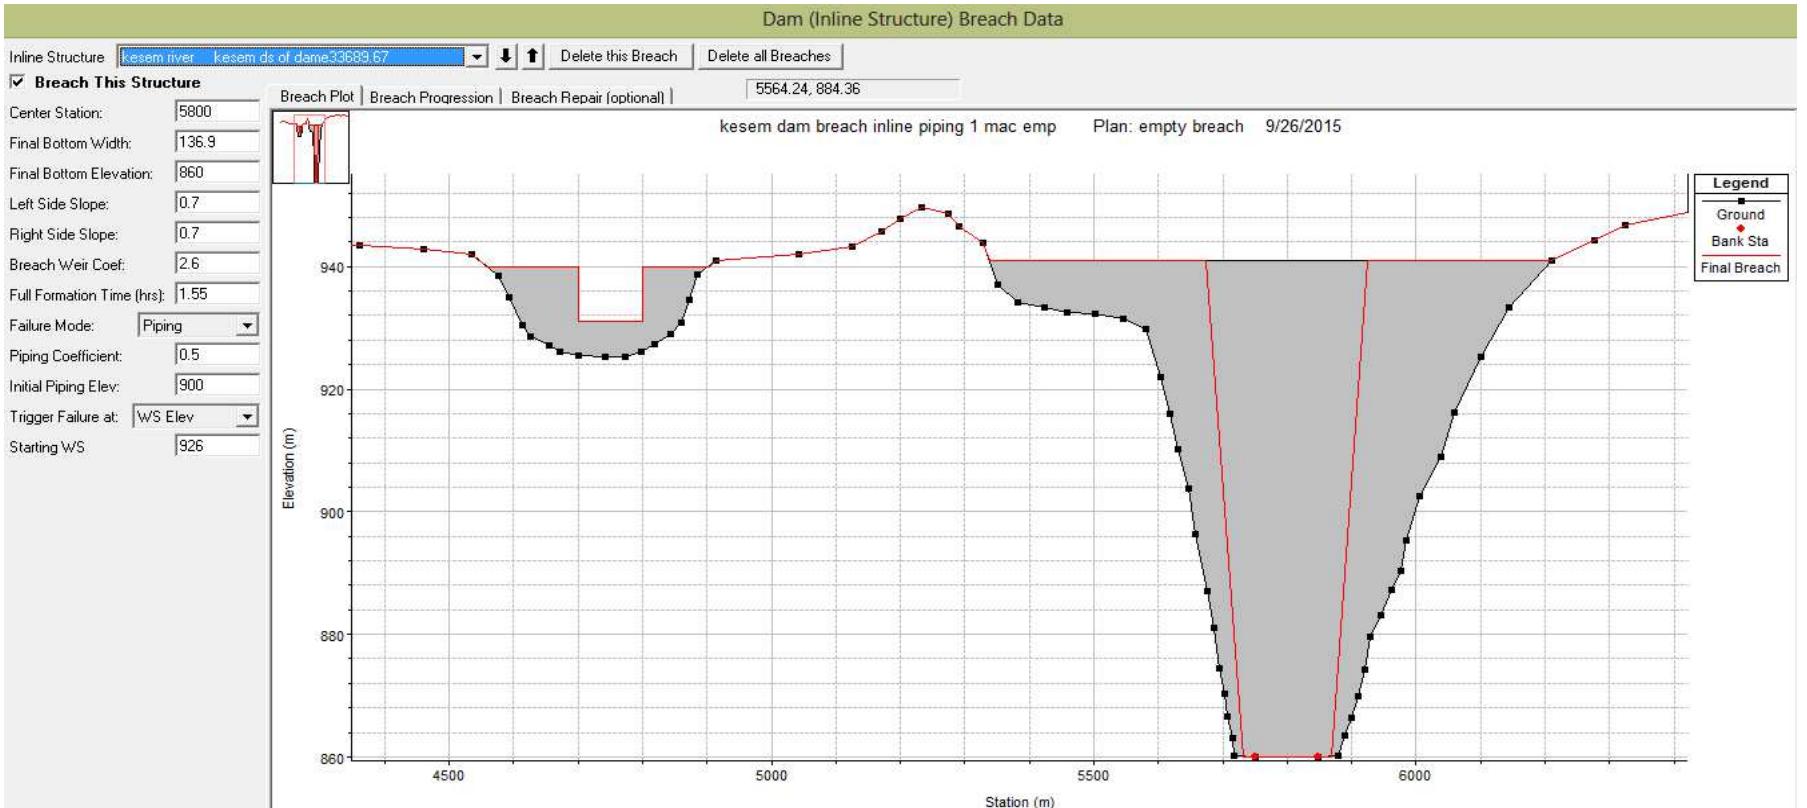This screenshot has height=808, width=1807.
Task: Click the Starting WS field
Action: point(217,446)
